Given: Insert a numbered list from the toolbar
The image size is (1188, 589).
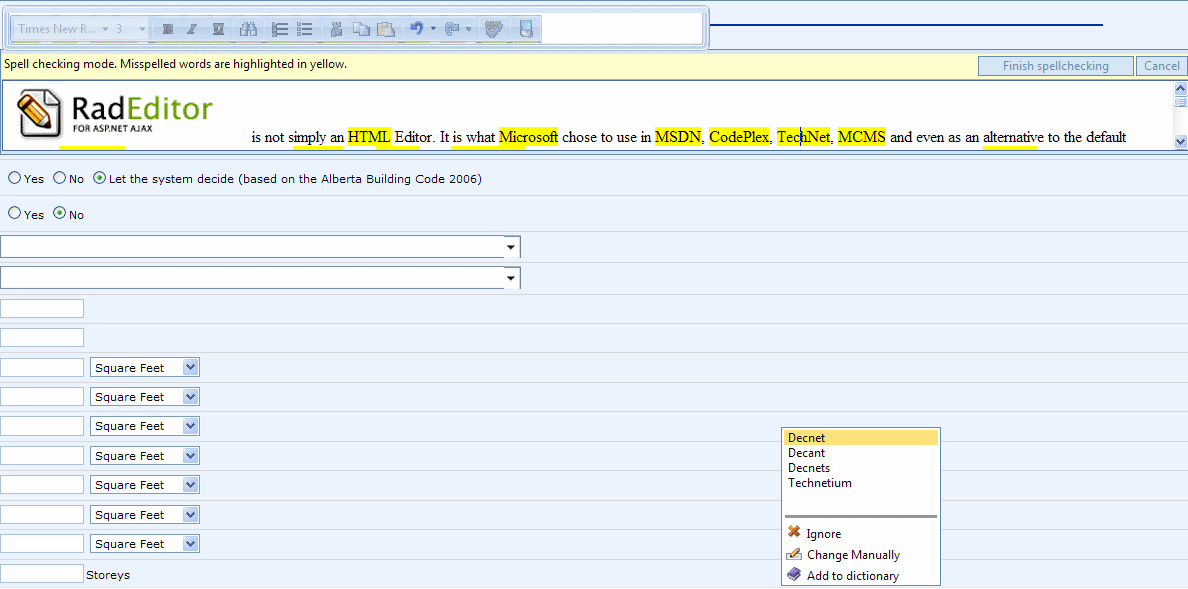Looking at the screenshot, I should (x=280, y=29).
